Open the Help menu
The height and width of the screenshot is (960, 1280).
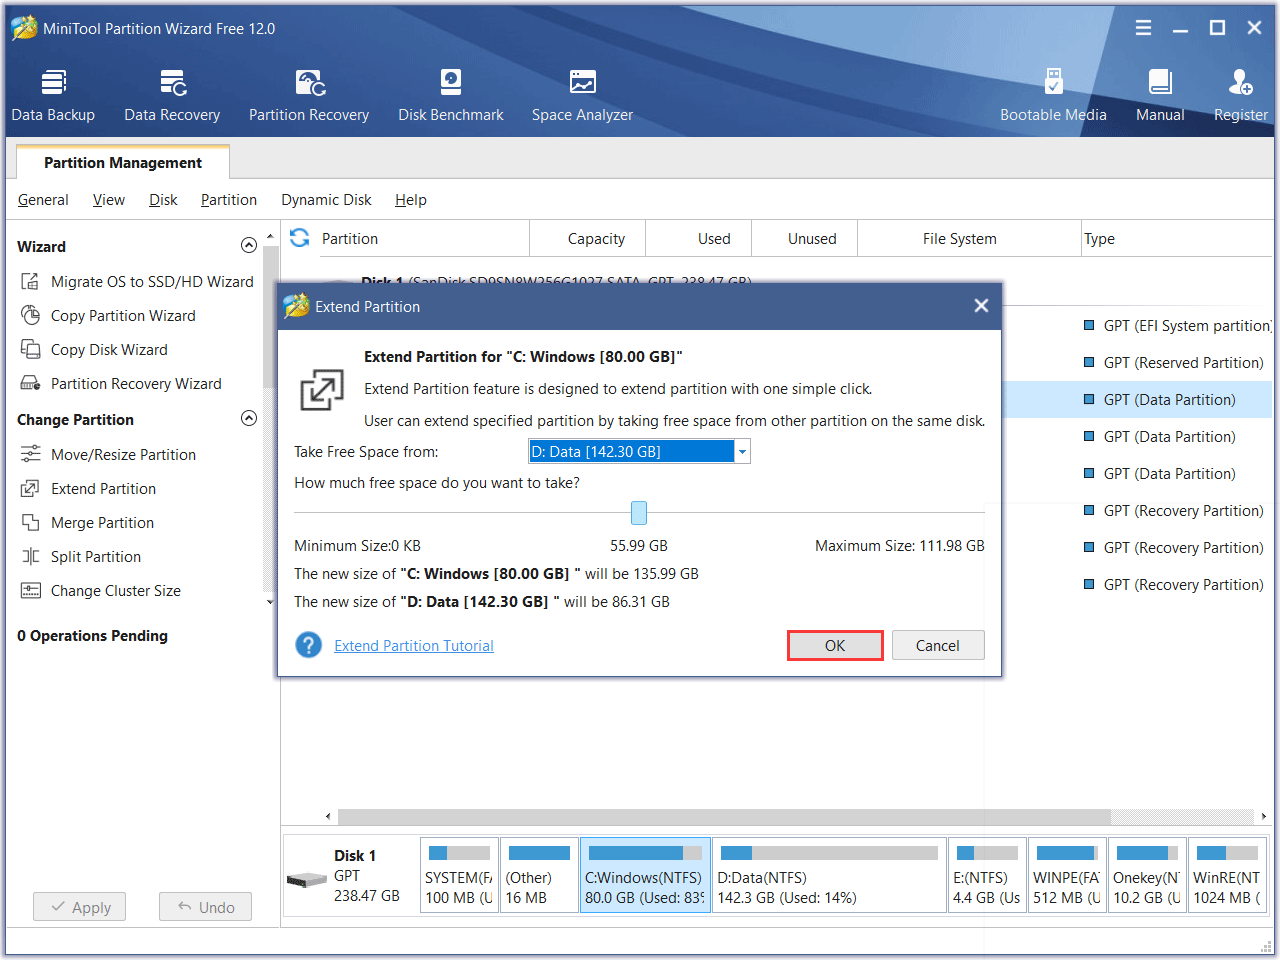pyautogui.click(x=410, y=200)
